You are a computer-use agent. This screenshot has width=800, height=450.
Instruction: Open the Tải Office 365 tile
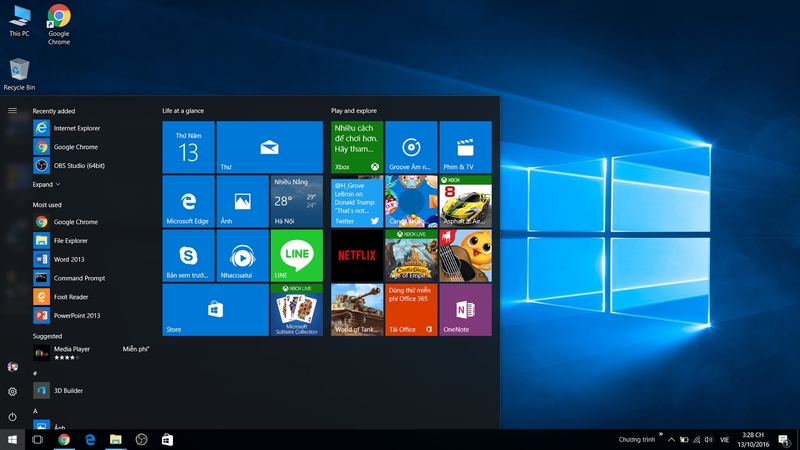(x=411, y=310)
